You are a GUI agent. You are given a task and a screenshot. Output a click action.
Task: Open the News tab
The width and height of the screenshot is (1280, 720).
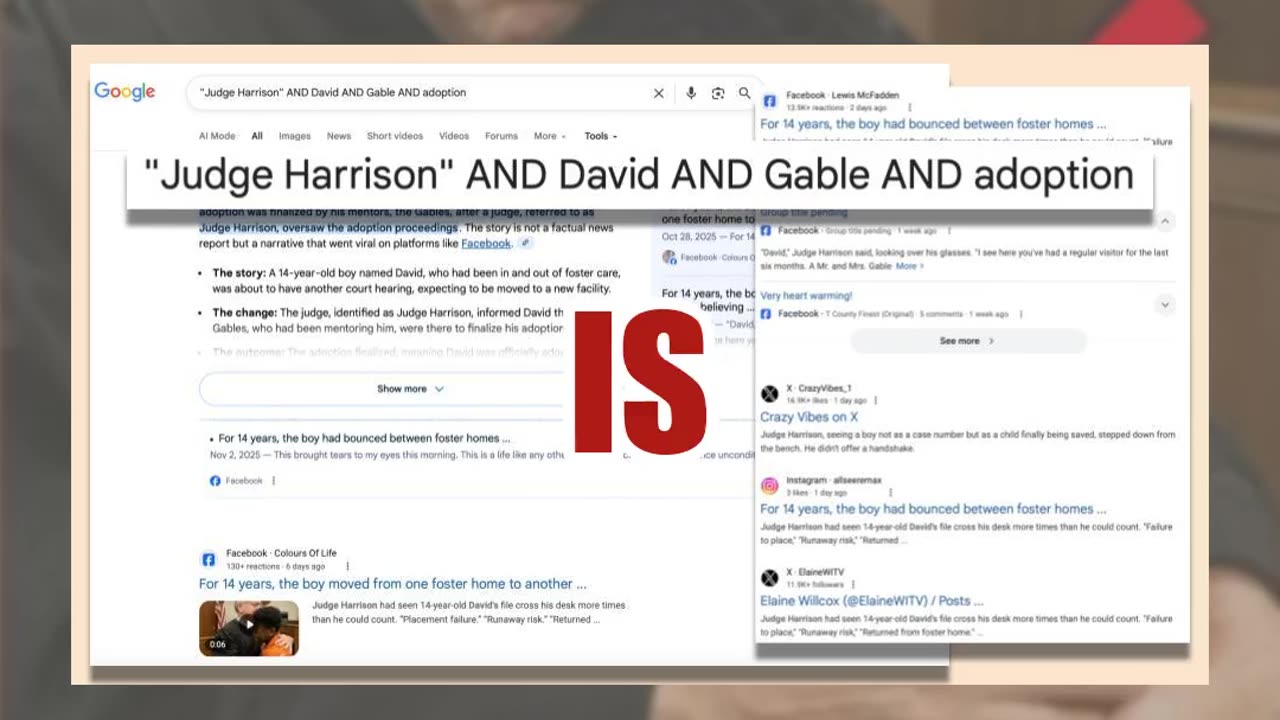click(x=339, y=136)
